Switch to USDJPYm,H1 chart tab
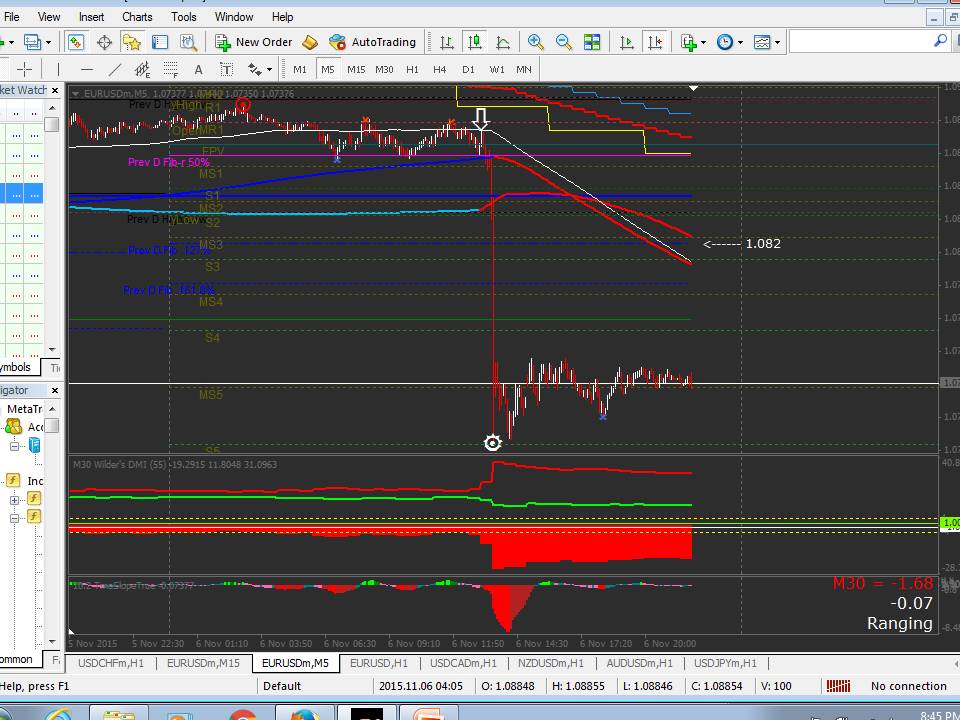 725,663
